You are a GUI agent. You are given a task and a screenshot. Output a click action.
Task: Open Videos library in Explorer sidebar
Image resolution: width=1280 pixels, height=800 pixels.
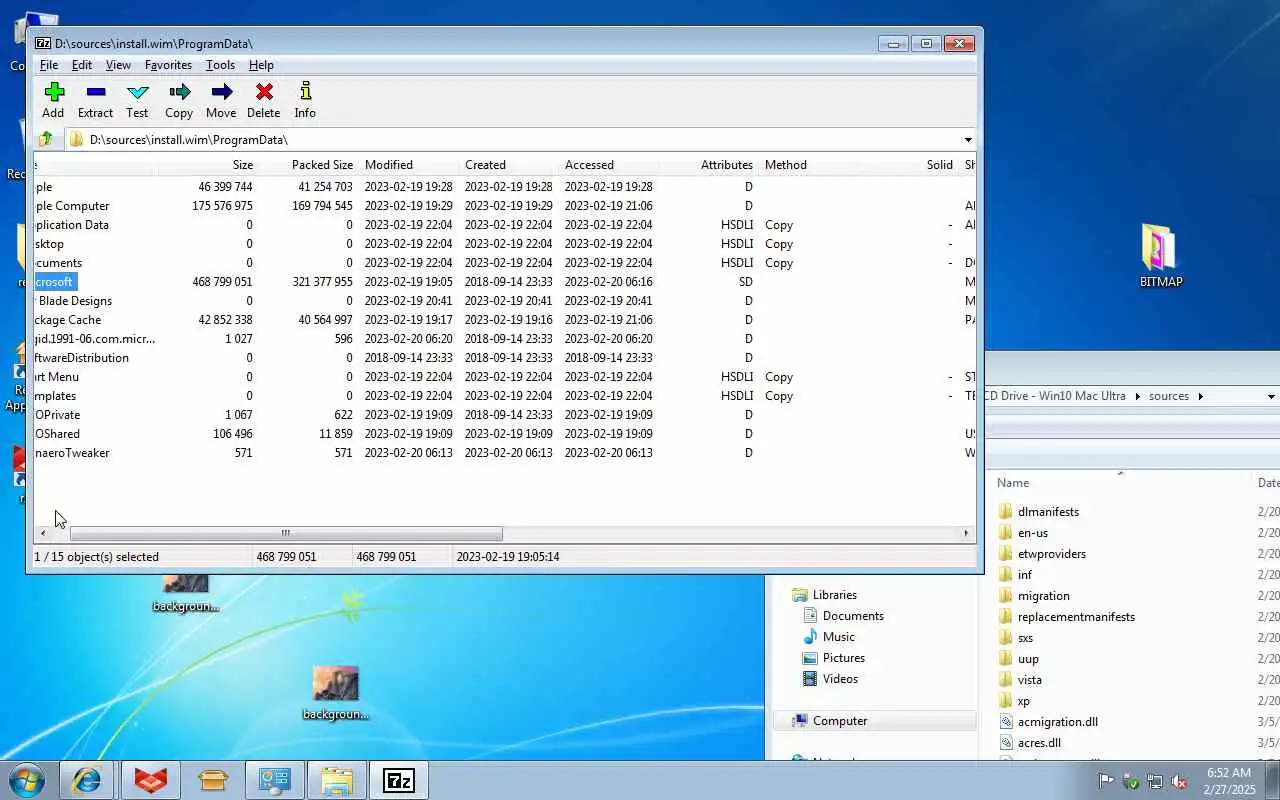(840, 679)
